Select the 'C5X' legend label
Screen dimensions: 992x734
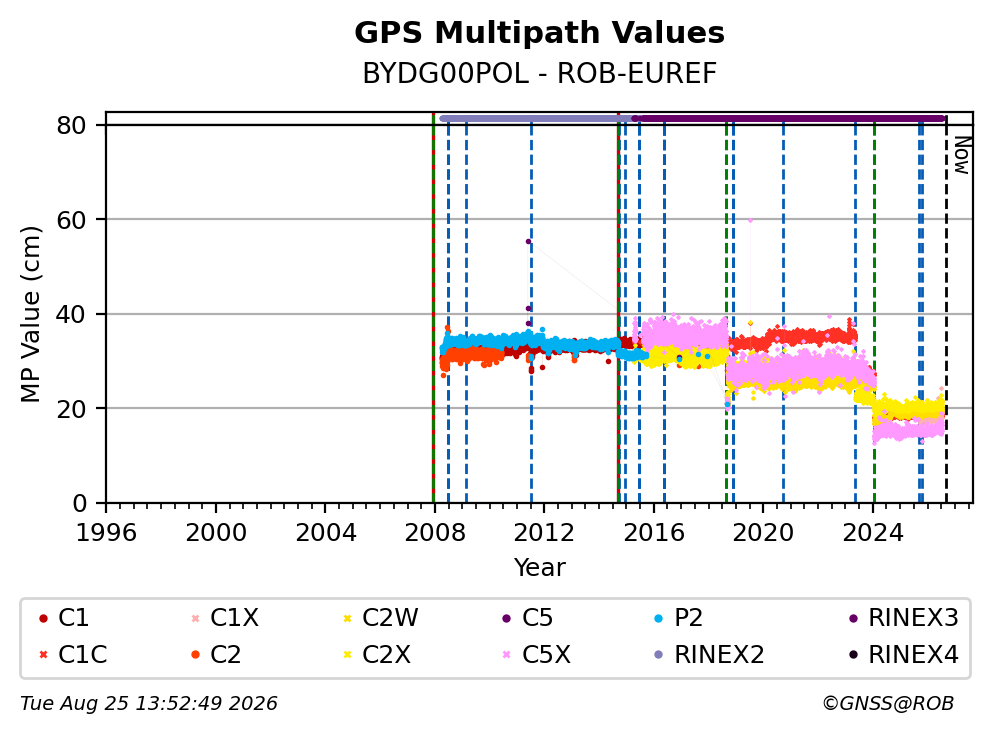coord(546,655)
